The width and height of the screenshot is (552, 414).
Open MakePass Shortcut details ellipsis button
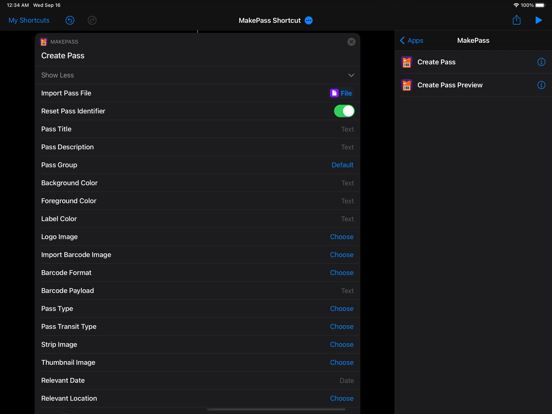click(x=309, y=20)
